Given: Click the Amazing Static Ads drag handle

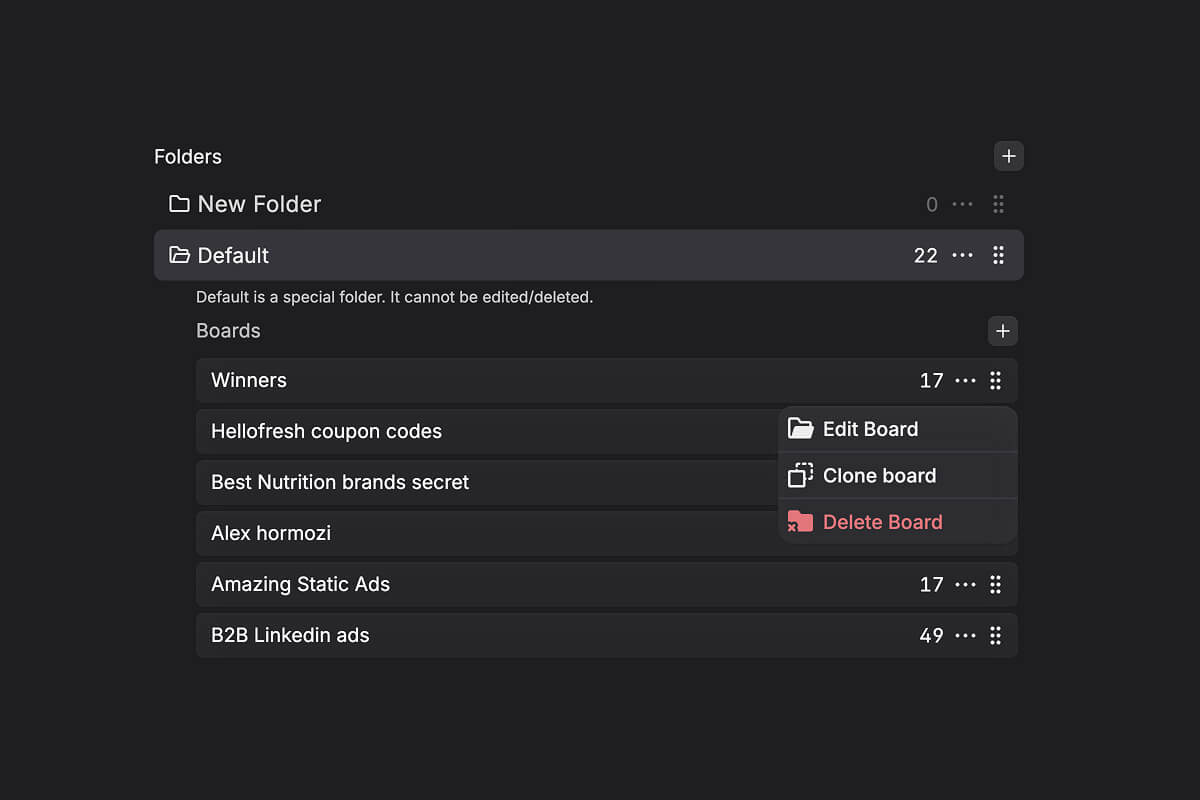Looking at the screenshot, I should click(995, 585).
